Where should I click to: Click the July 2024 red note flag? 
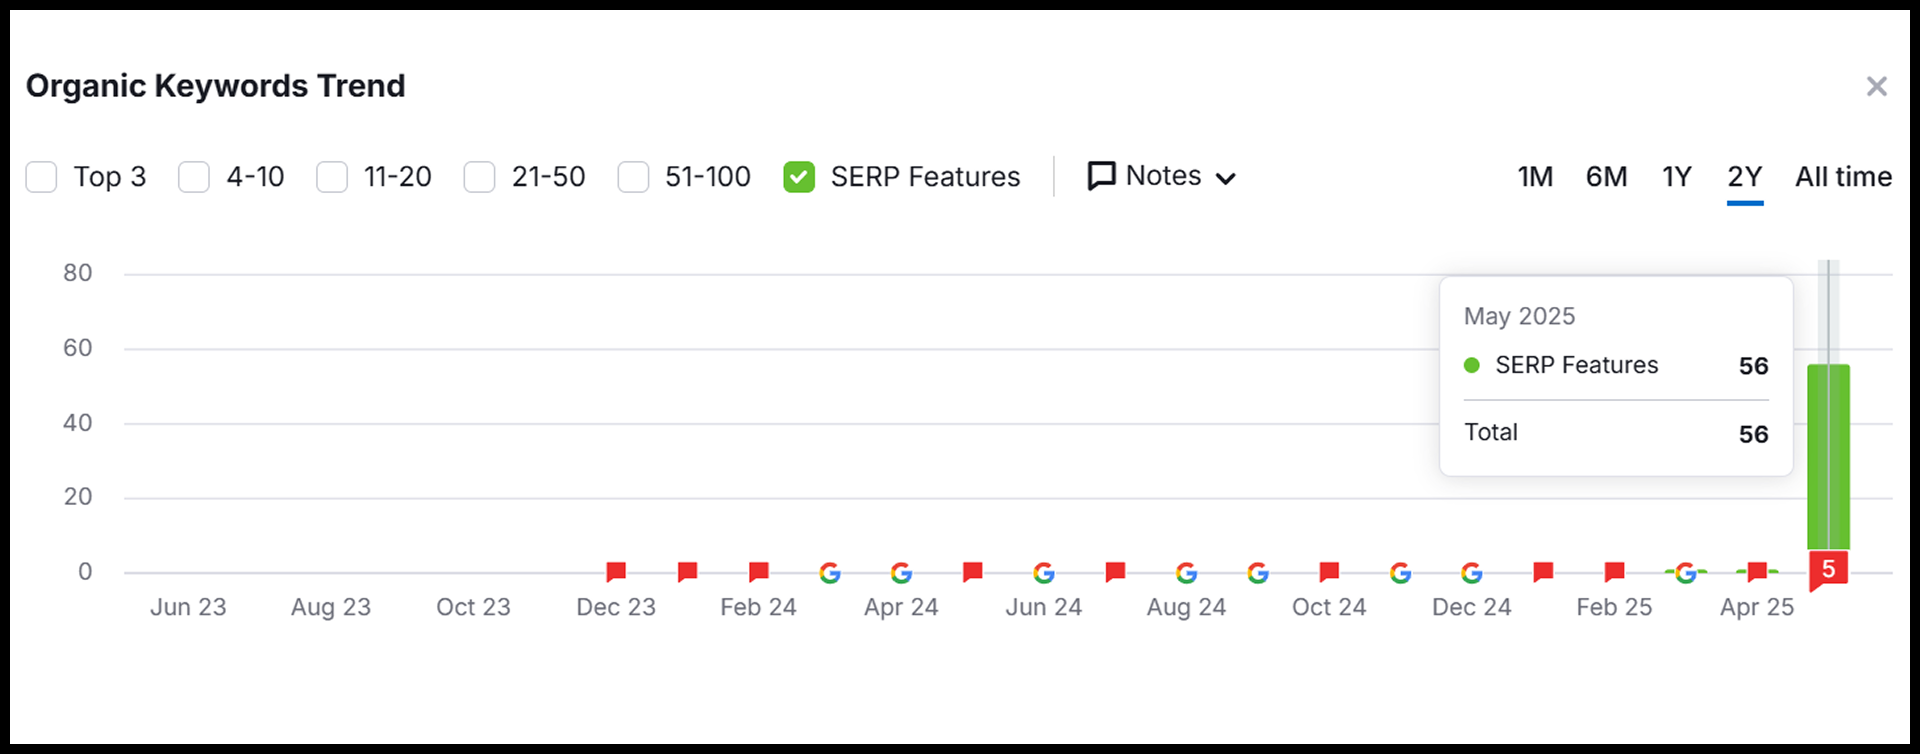pos(1115,572)
